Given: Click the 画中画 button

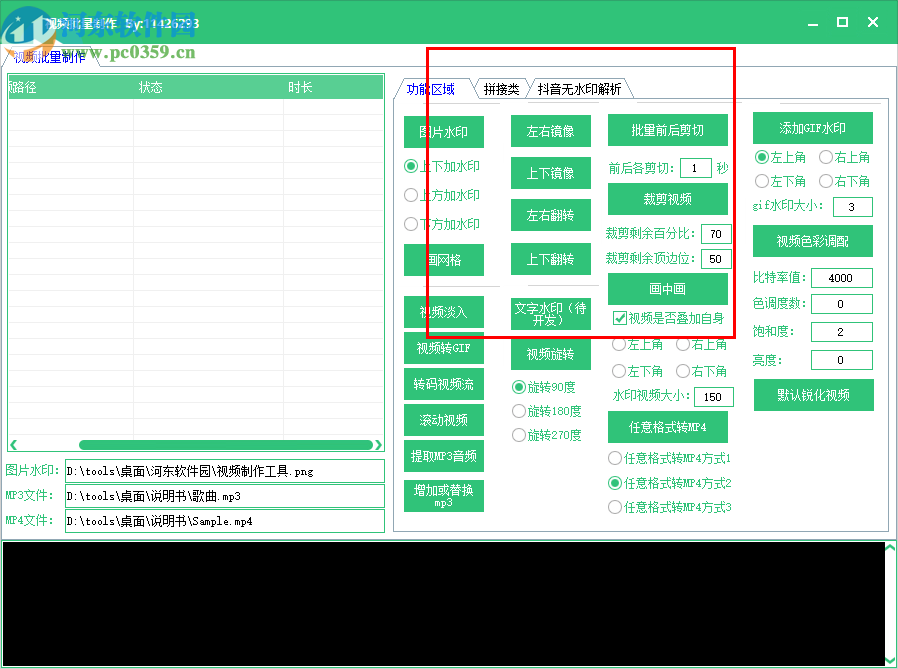Looking at the screenshot, I should tap(667, 289).
